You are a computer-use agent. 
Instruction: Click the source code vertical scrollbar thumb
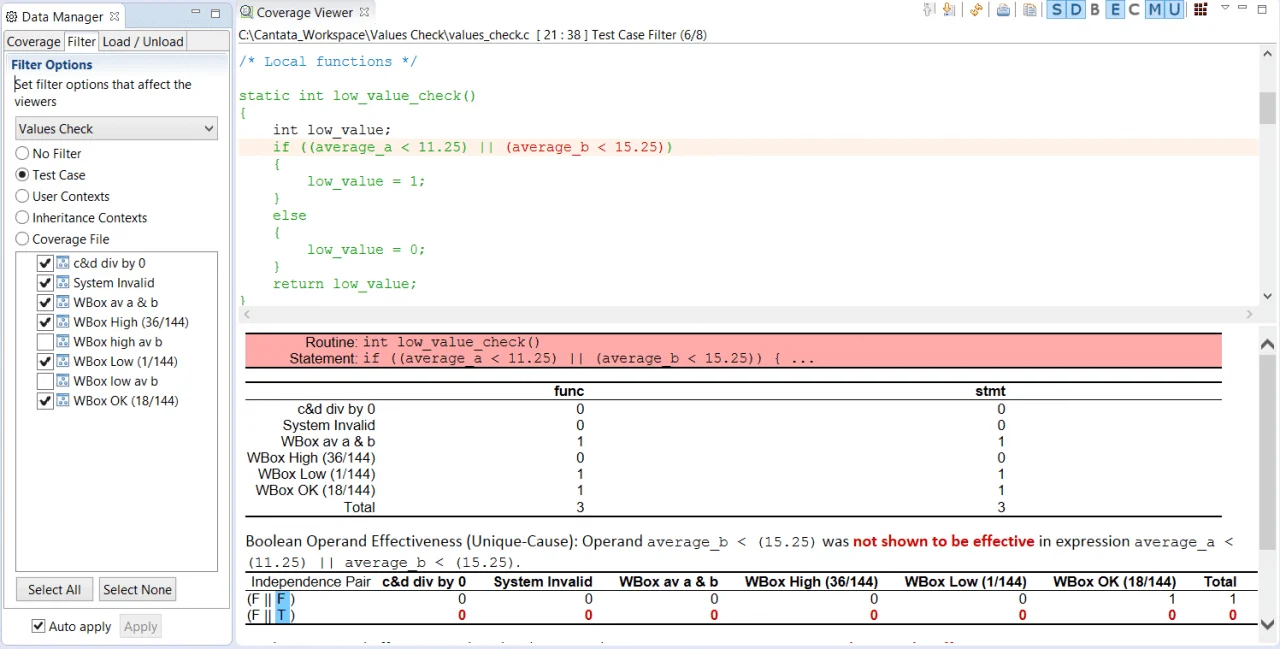coord(1268,108)
